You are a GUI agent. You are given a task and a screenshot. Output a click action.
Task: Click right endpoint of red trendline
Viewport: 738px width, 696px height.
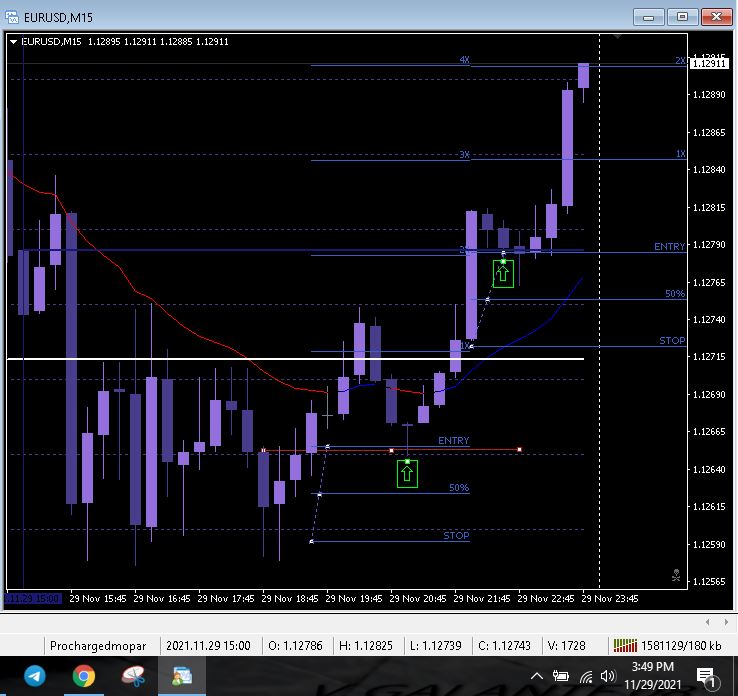tap(519, 449)
